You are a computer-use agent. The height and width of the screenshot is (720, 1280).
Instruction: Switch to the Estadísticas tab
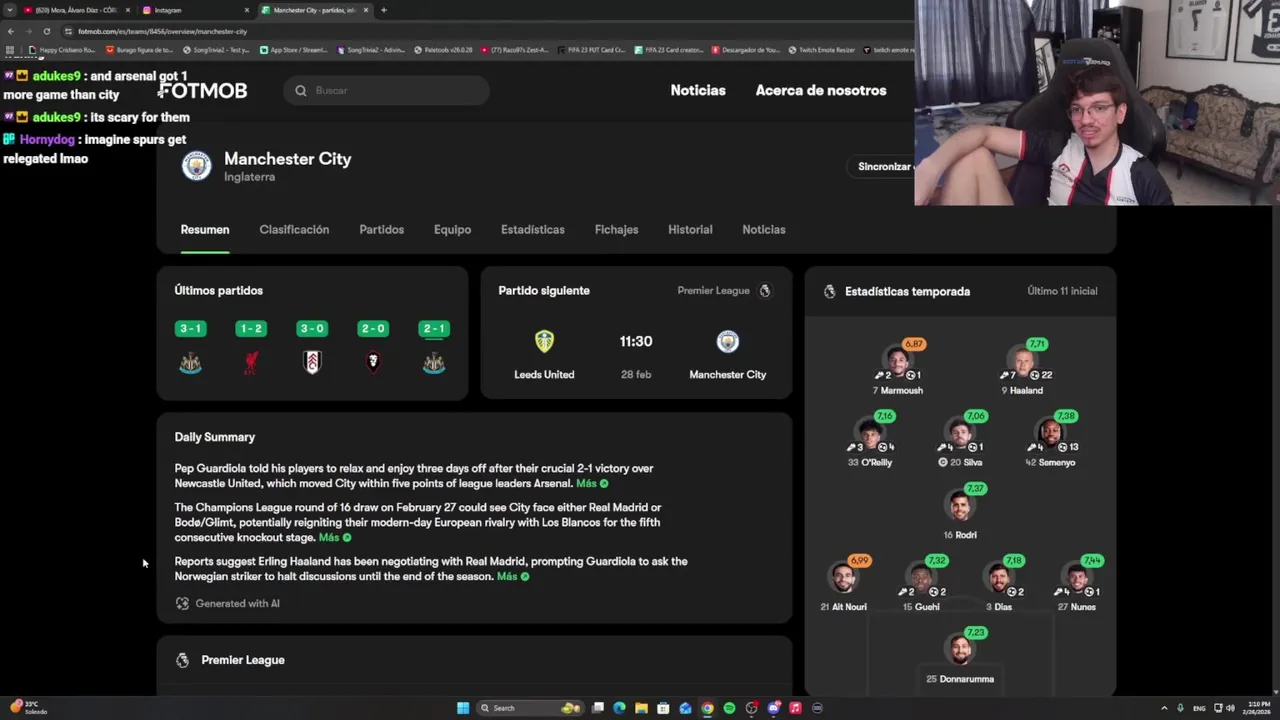[533, 230]
